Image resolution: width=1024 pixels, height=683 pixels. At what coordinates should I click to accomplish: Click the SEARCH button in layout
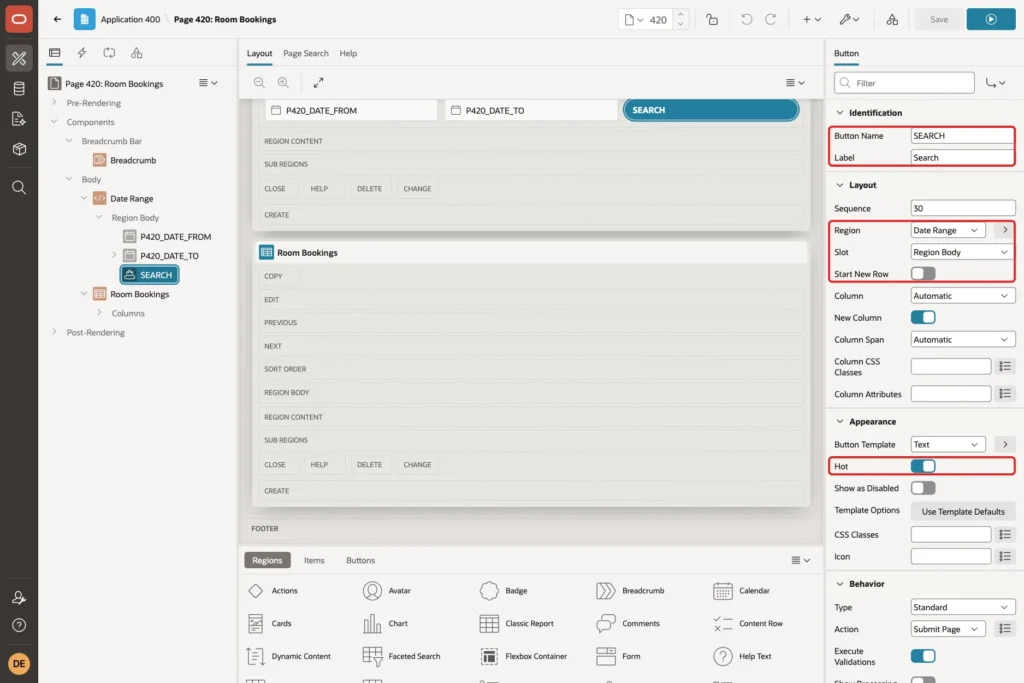[711, 110]
